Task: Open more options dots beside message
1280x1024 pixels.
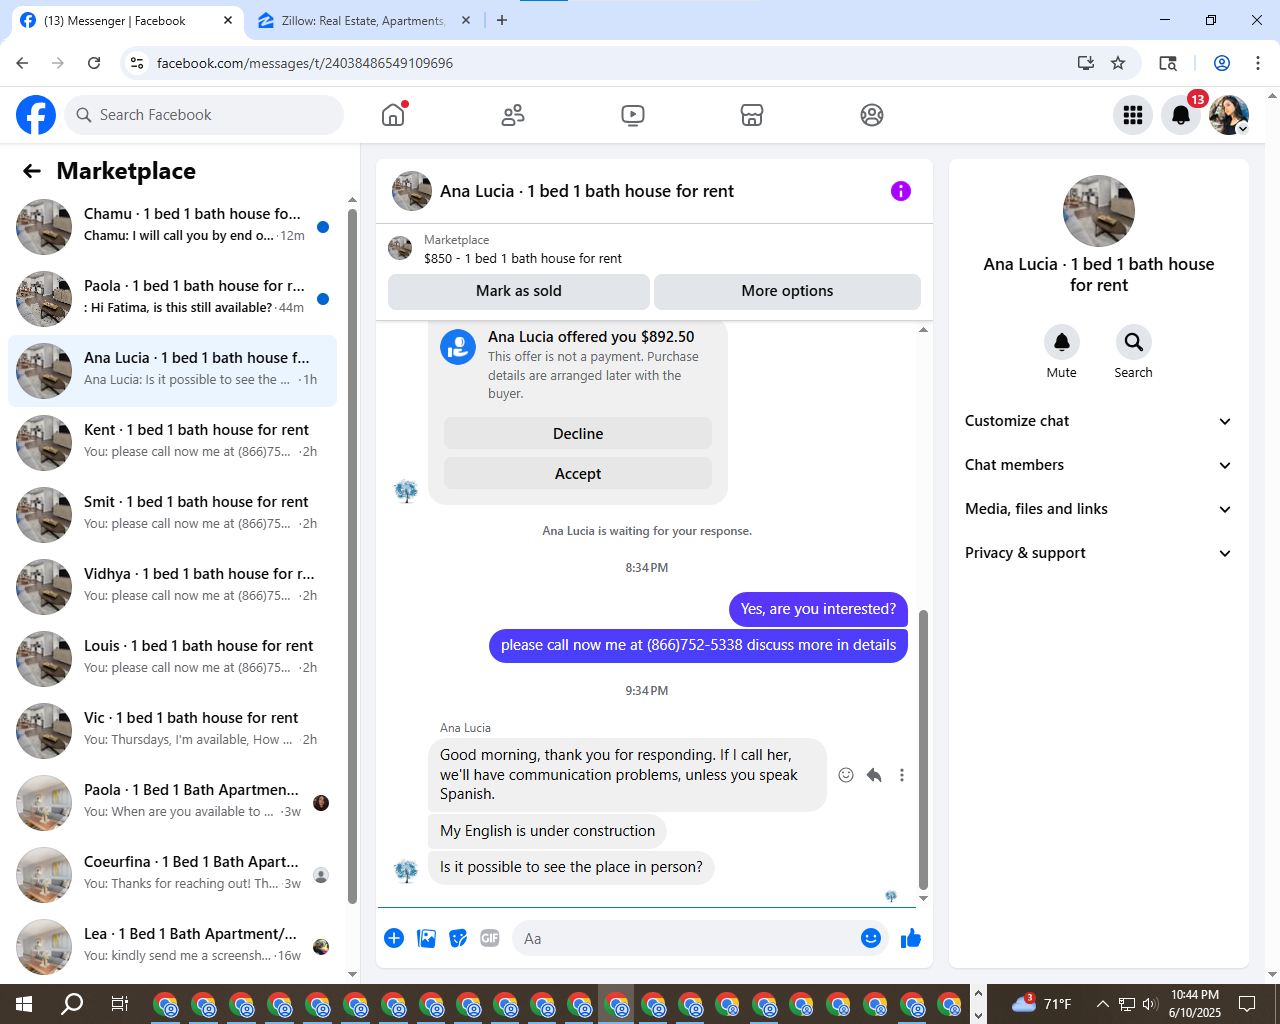Action: (x=902, y=775)
